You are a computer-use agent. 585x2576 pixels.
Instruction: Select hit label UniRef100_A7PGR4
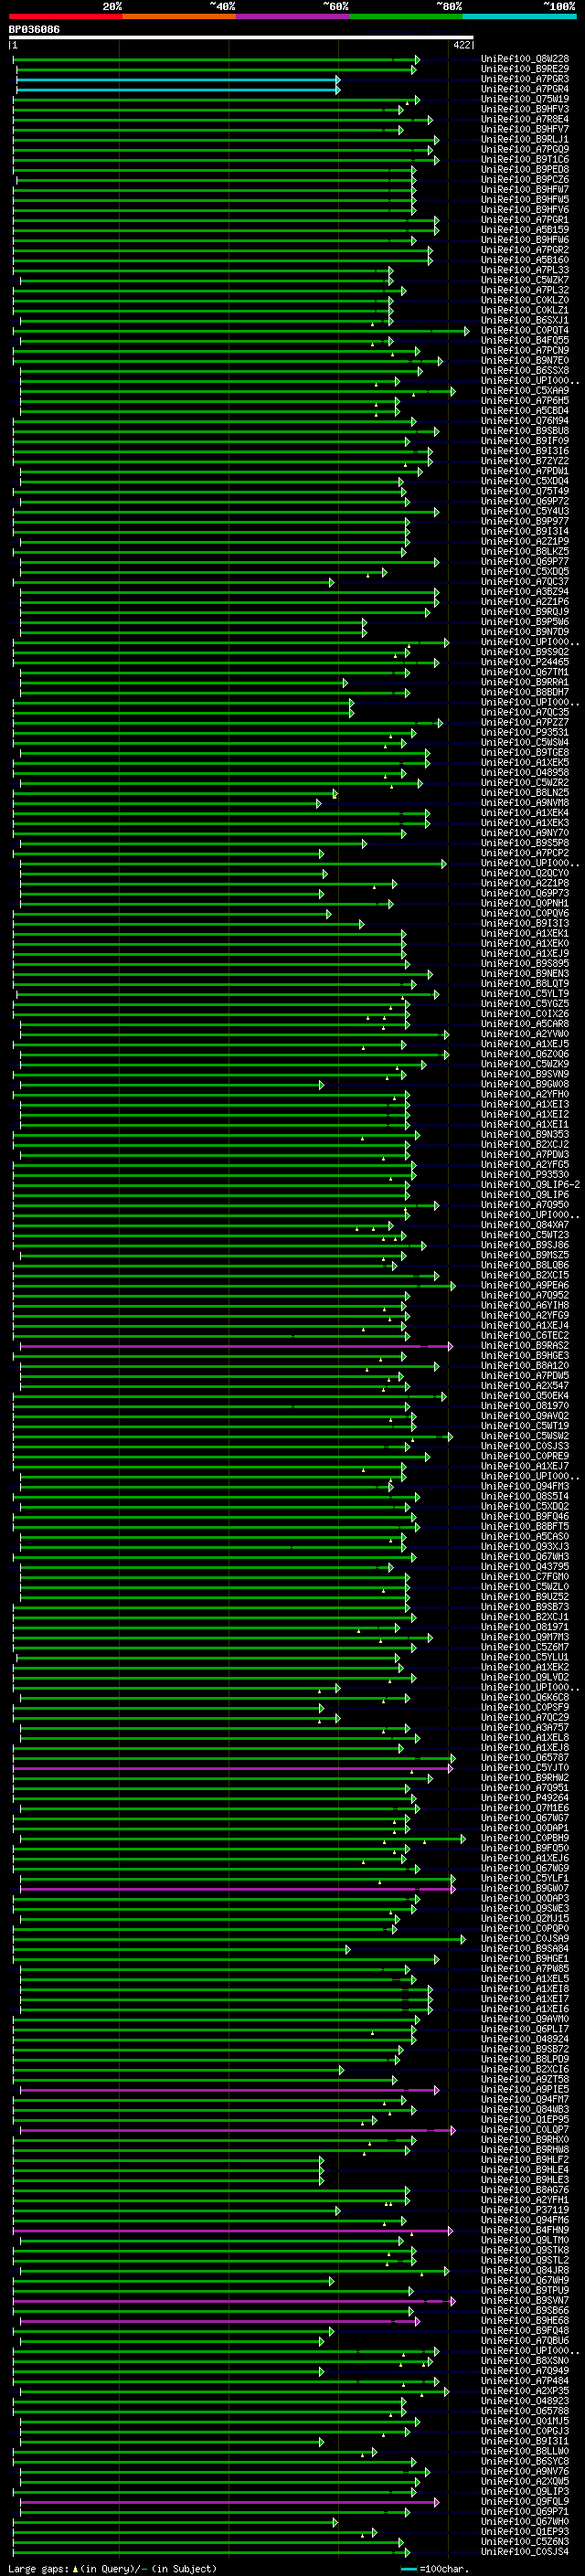pyautogui.click(x=525, y=89)
